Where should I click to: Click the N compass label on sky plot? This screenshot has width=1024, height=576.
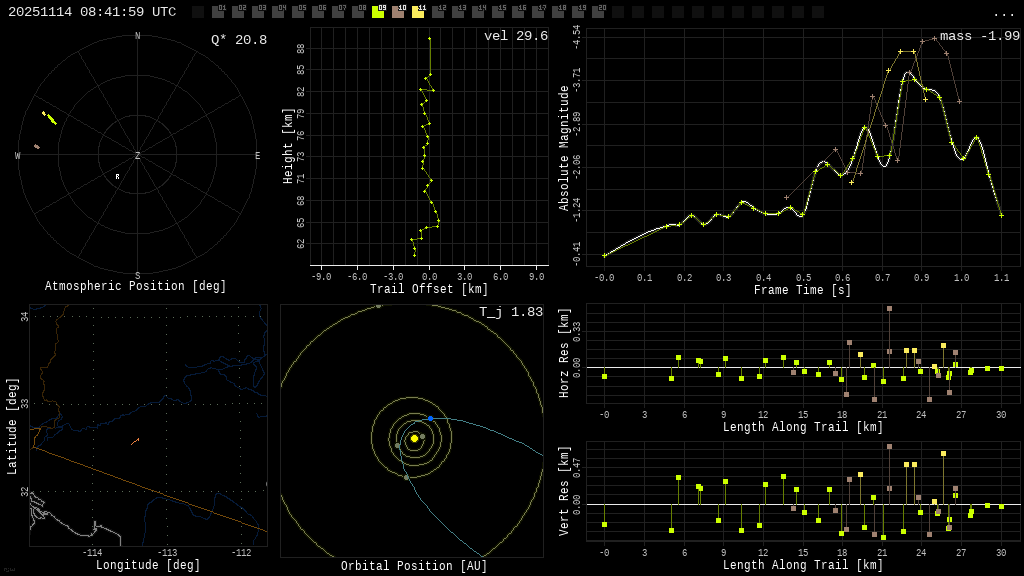(138, 36)
